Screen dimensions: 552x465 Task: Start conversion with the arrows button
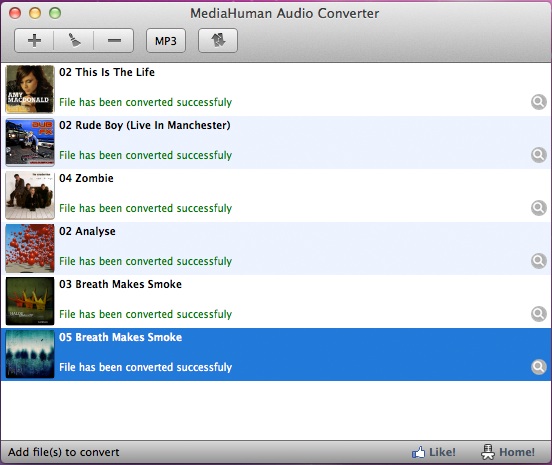coord(218,41)
